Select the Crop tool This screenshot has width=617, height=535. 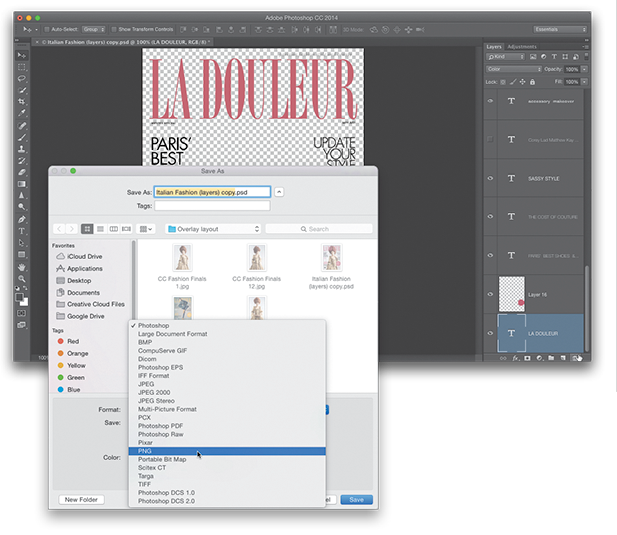(22, 102)
